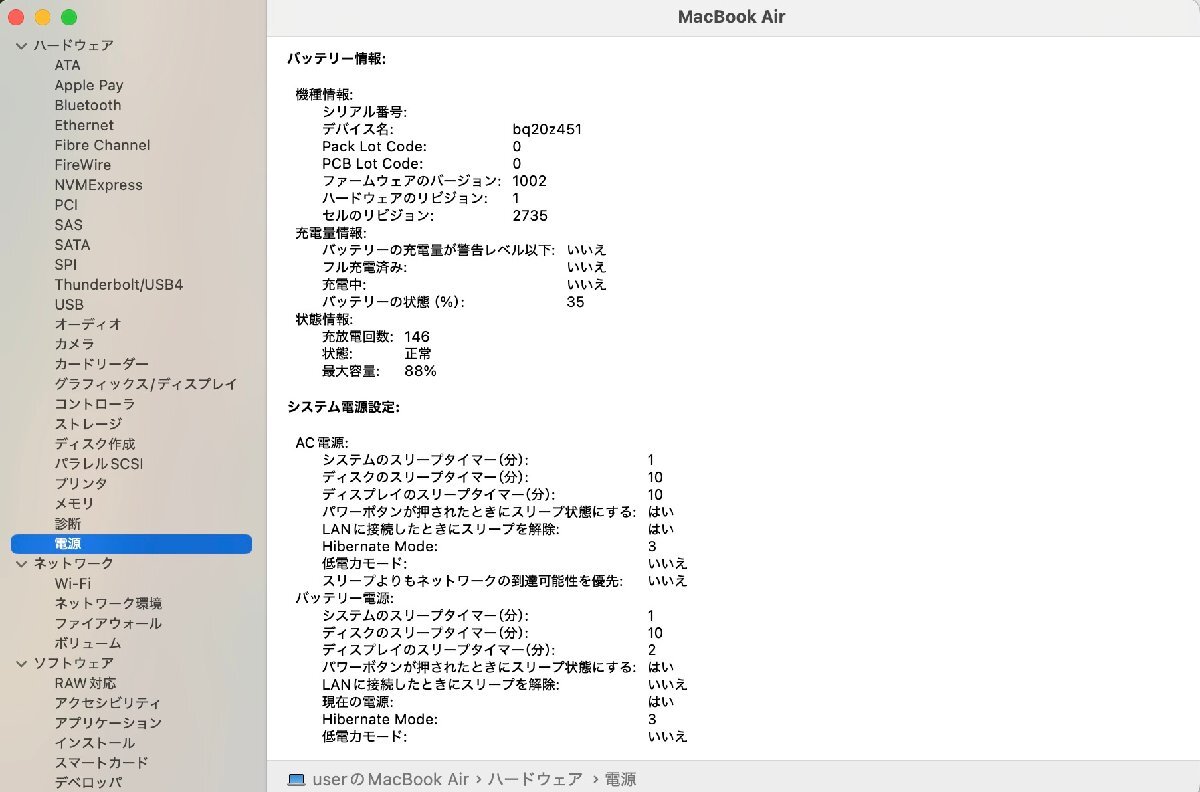Click the cycle count value 146
Screen dimensions: 1200x792
click(x=417, y=336)
